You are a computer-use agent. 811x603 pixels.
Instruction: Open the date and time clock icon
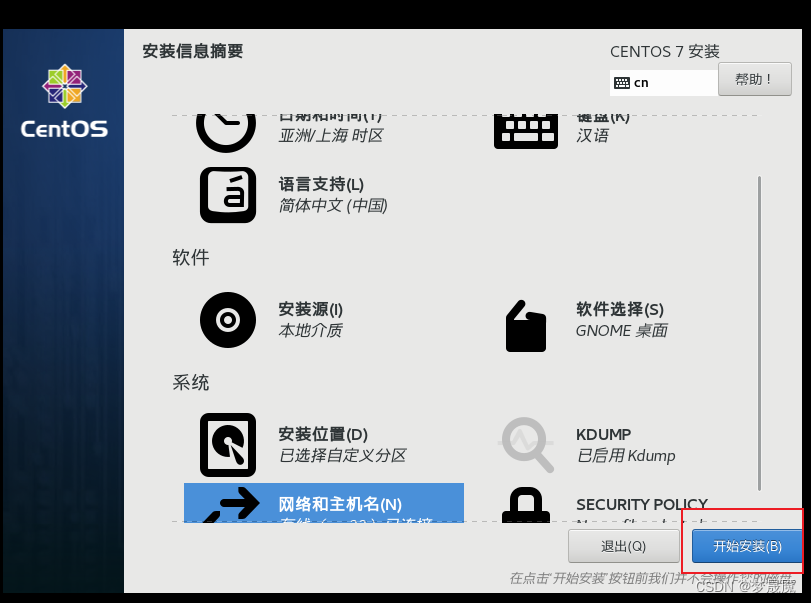(x=226, y=132)
